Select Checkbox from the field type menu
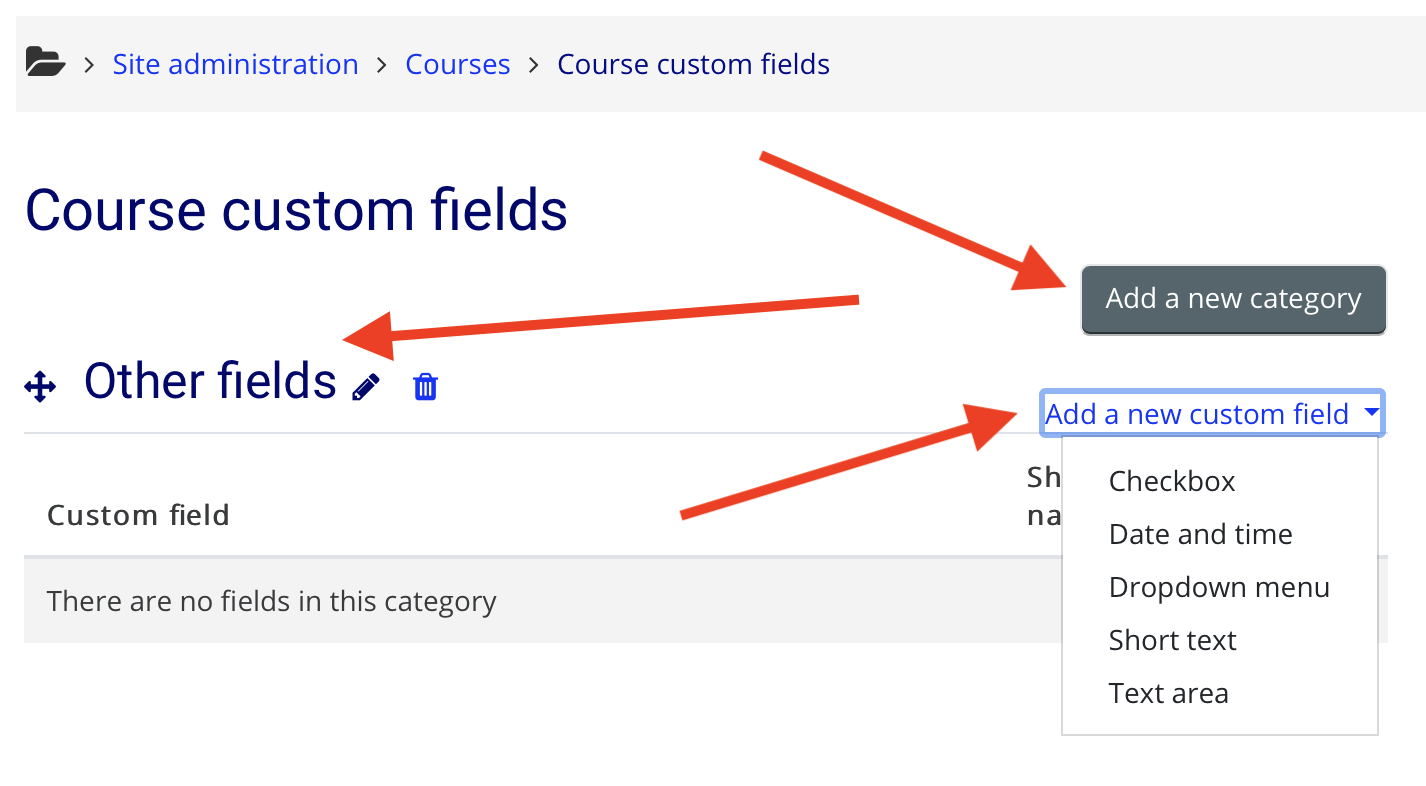Viewport: 1426px width, 786px height. coord(1171,481)
